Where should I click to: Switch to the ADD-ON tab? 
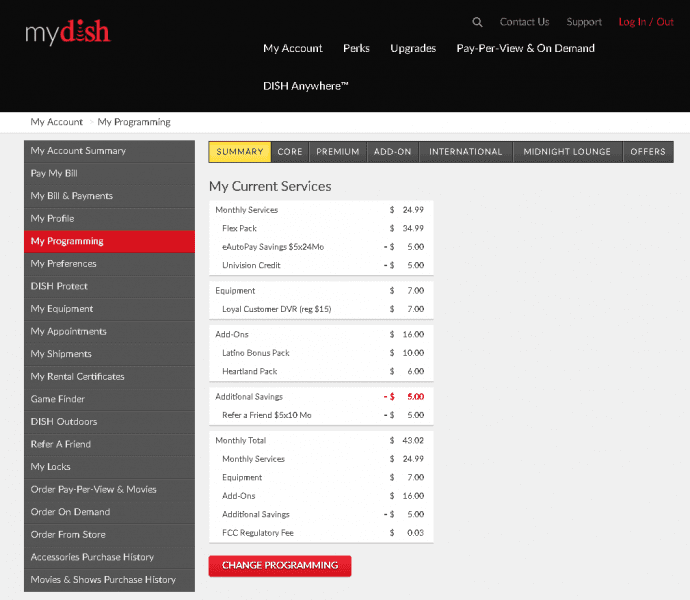(x=393, y=152)
